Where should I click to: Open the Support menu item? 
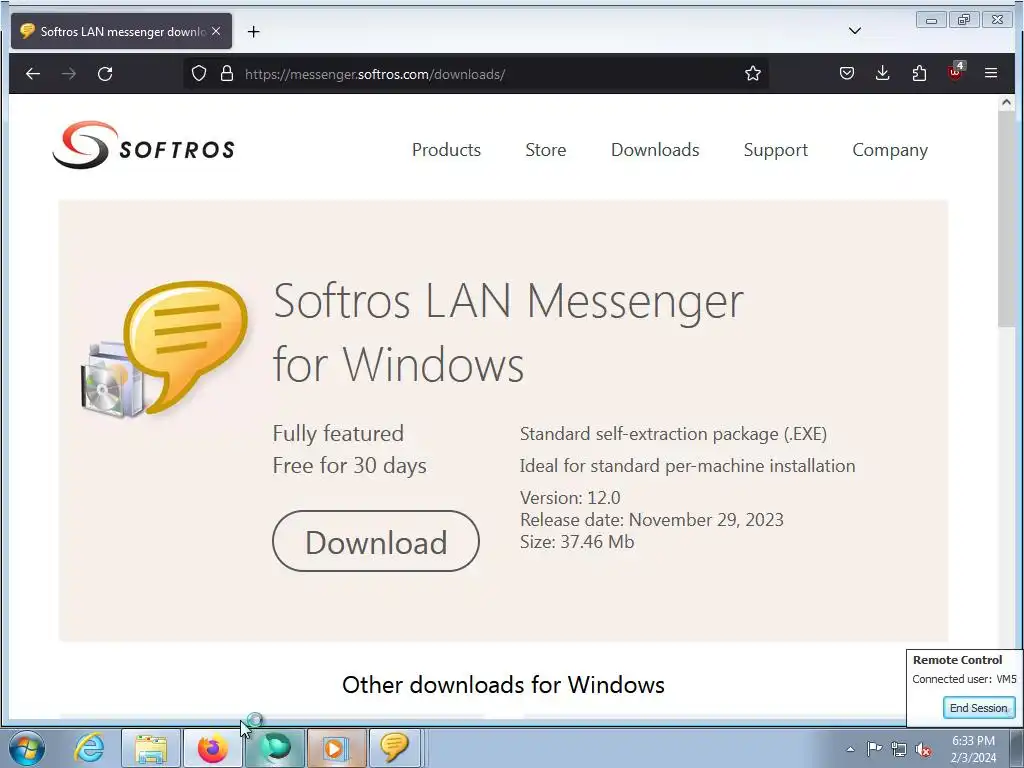[x=775, y=150]
